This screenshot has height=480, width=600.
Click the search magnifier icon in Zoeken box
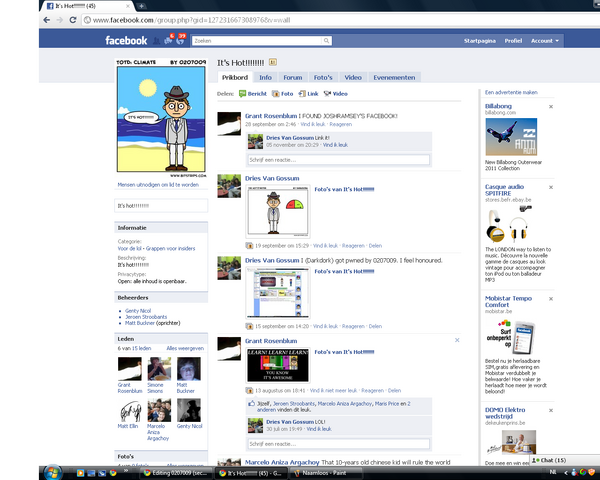326,41
